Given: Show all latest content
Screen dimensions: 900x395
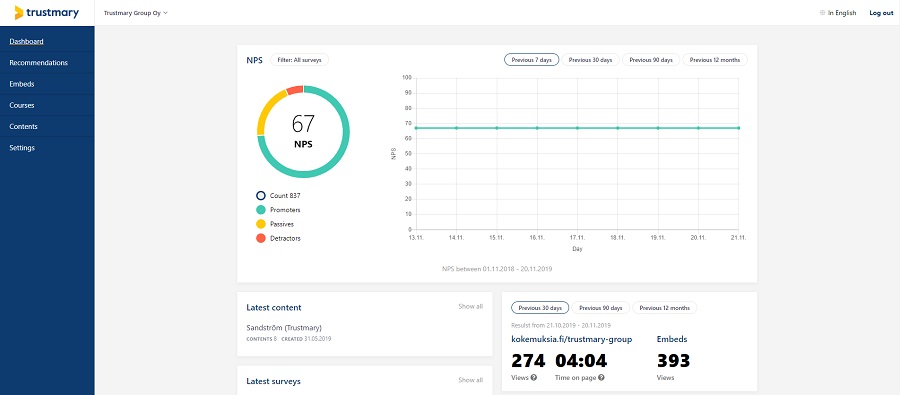Looking at the screenshot, I should tap(471, 307).
